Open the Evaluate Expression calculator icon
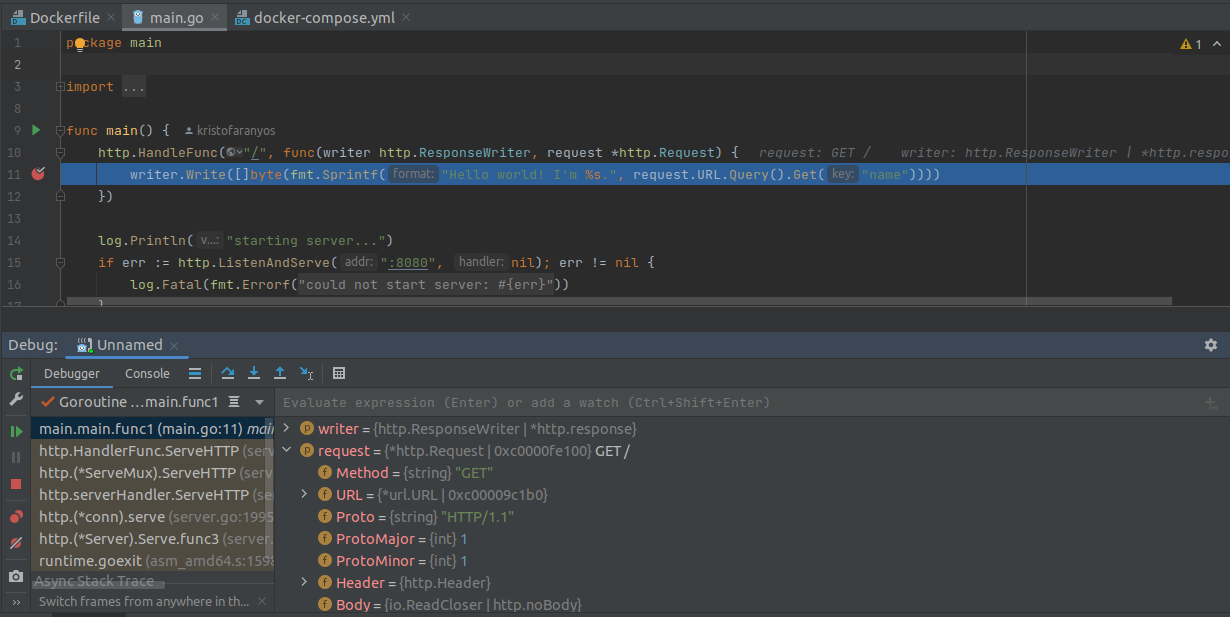 click(339, 372)
